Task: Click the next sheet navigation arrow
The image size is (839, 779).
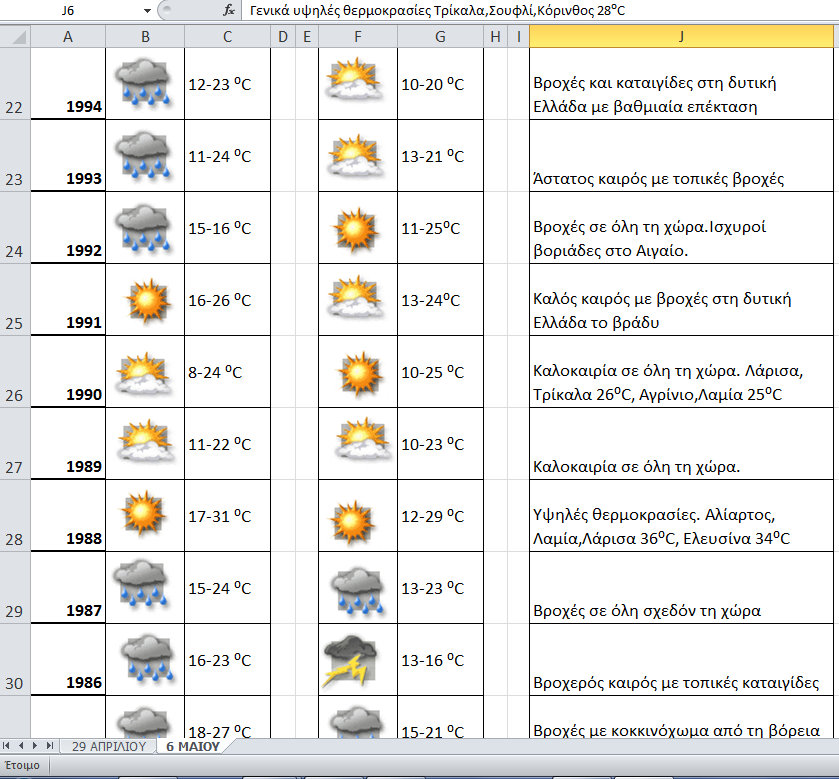Action: (35, 746)
